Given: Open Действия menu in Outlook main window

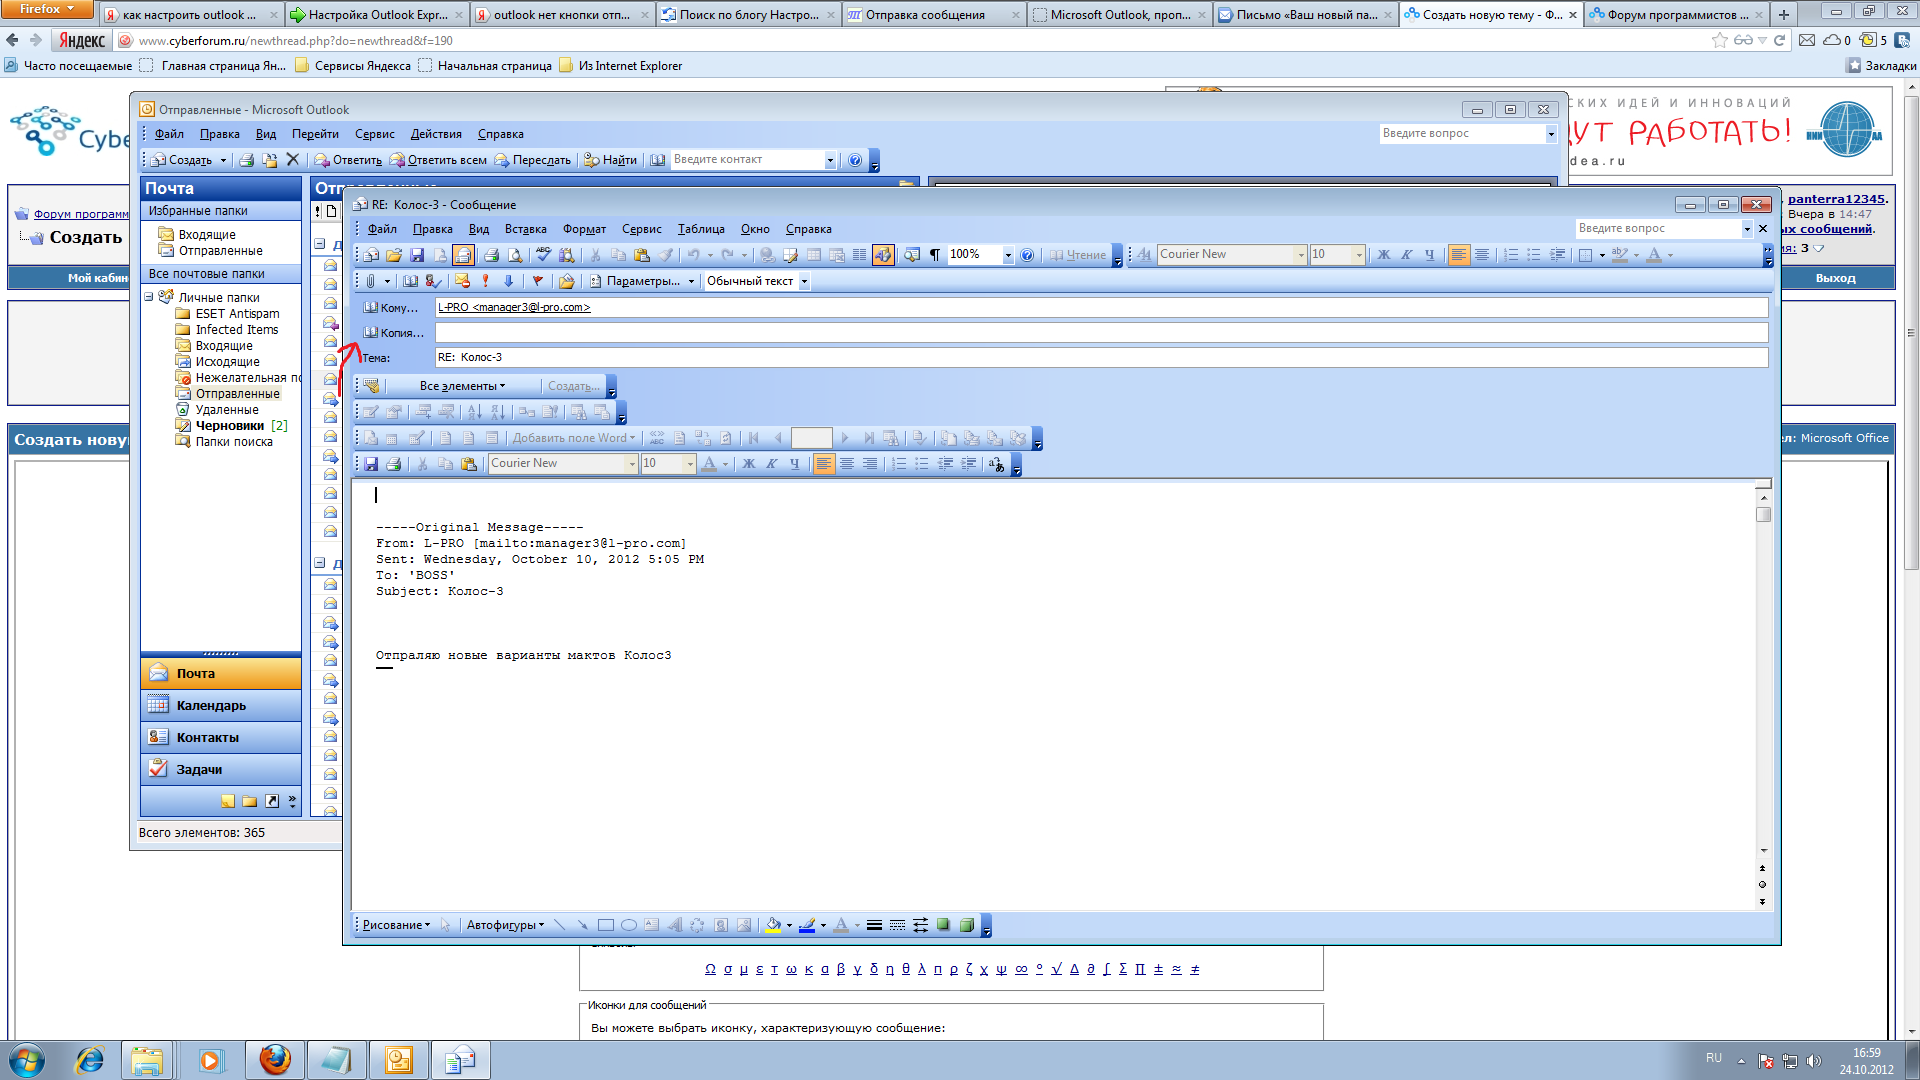Looking at the screenshot, I should pyautogui.click(x=436, y=134).
